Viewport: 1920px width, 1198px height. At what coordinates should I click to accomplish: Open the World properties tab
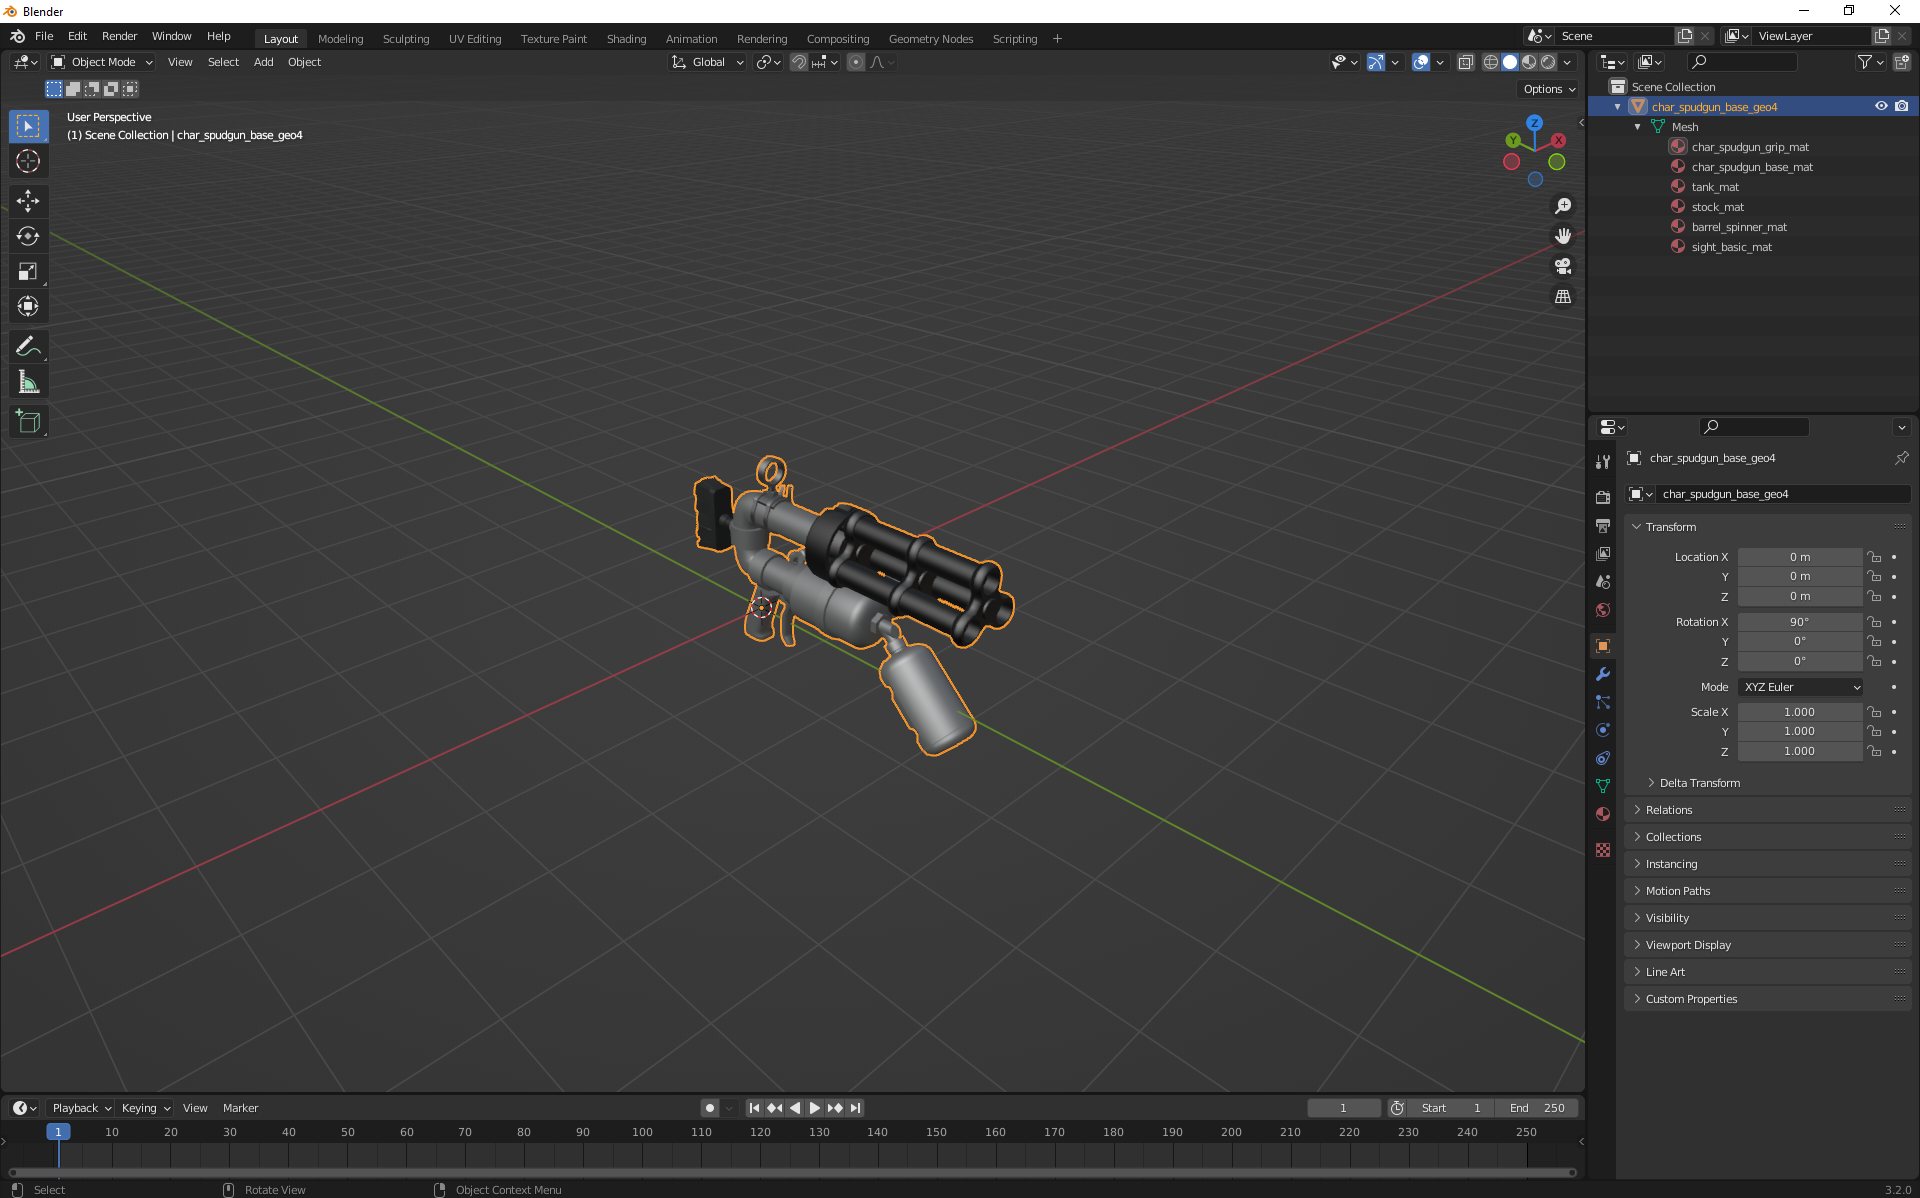pos(1603,610)
